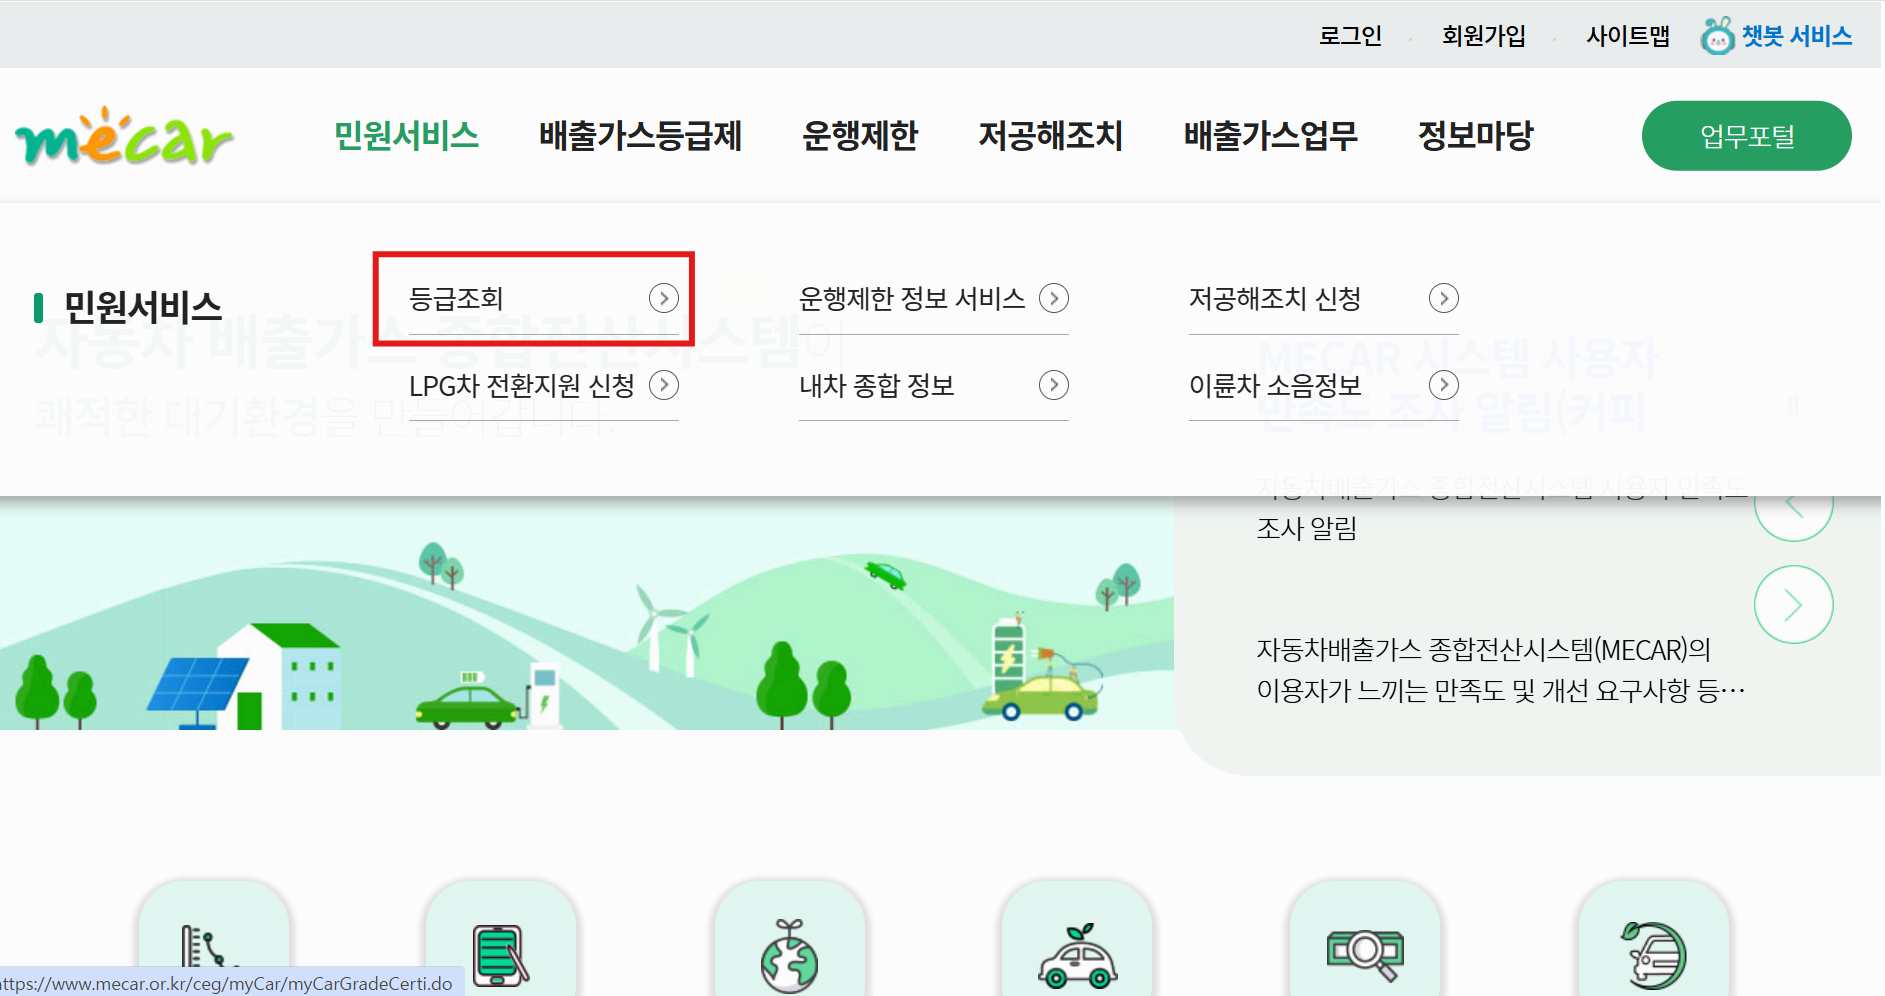Open the subsidy search shortcut icon
The image size is (1885, 996).
[1364, 950]
